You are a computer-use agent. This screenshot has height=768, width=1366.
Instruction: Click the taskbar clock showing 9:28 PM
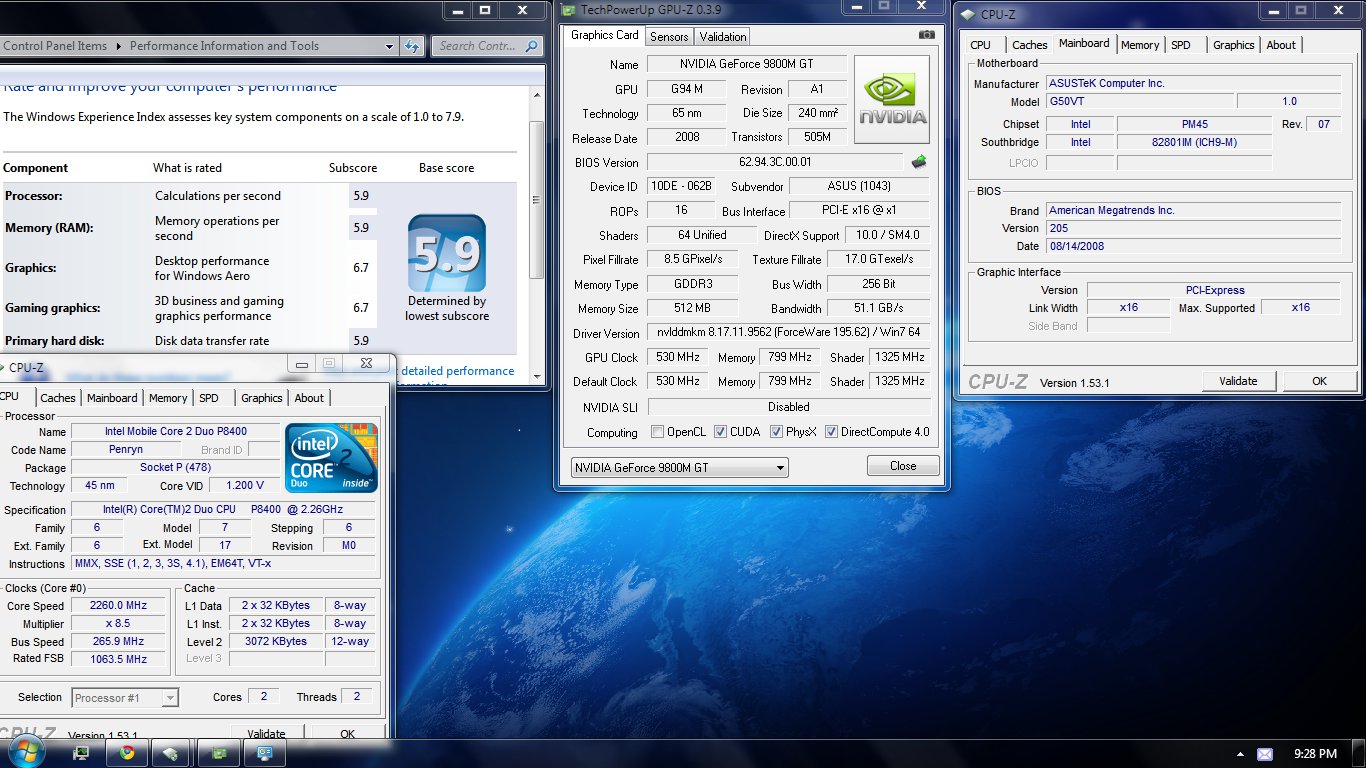click(1315, 754)
